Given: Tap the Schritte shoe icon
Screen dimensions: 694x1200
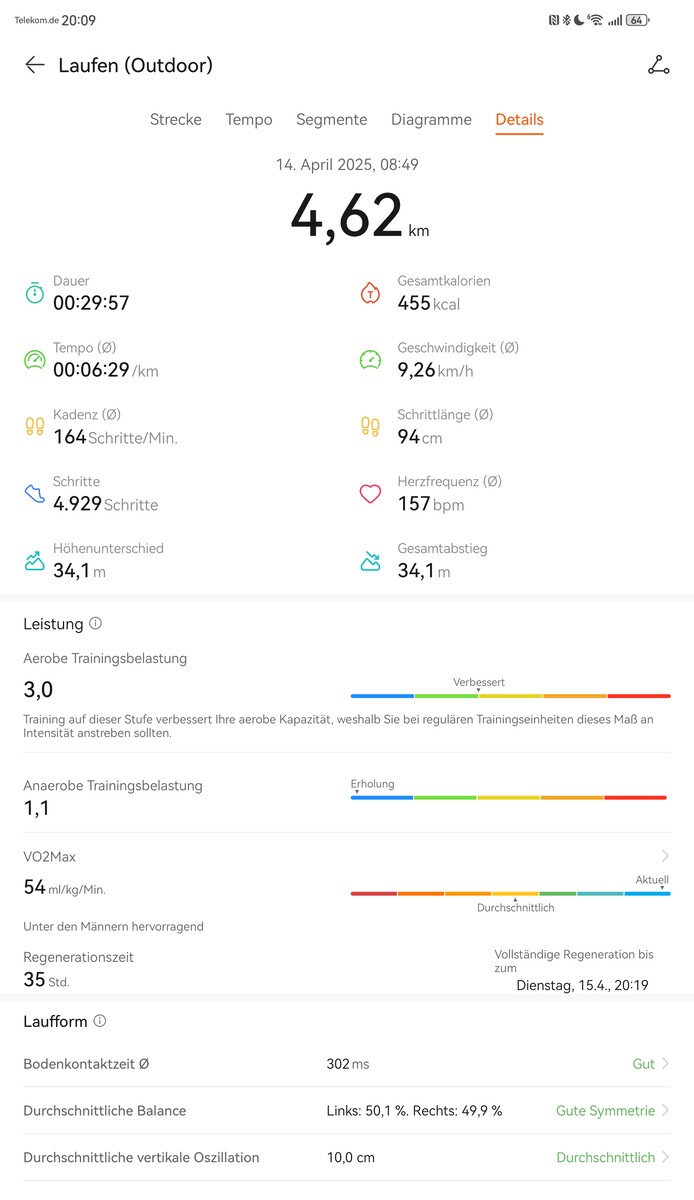Looking at the screenshot, I should click(35, 494).
